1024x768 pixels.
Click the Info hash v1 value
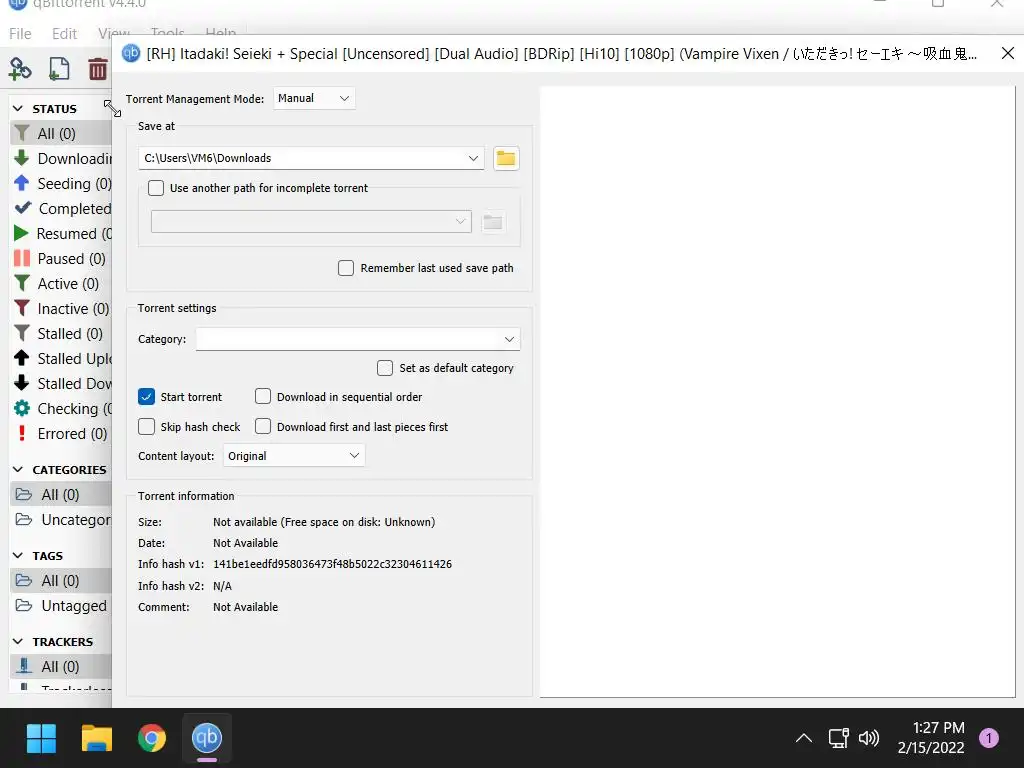(332, 564)
